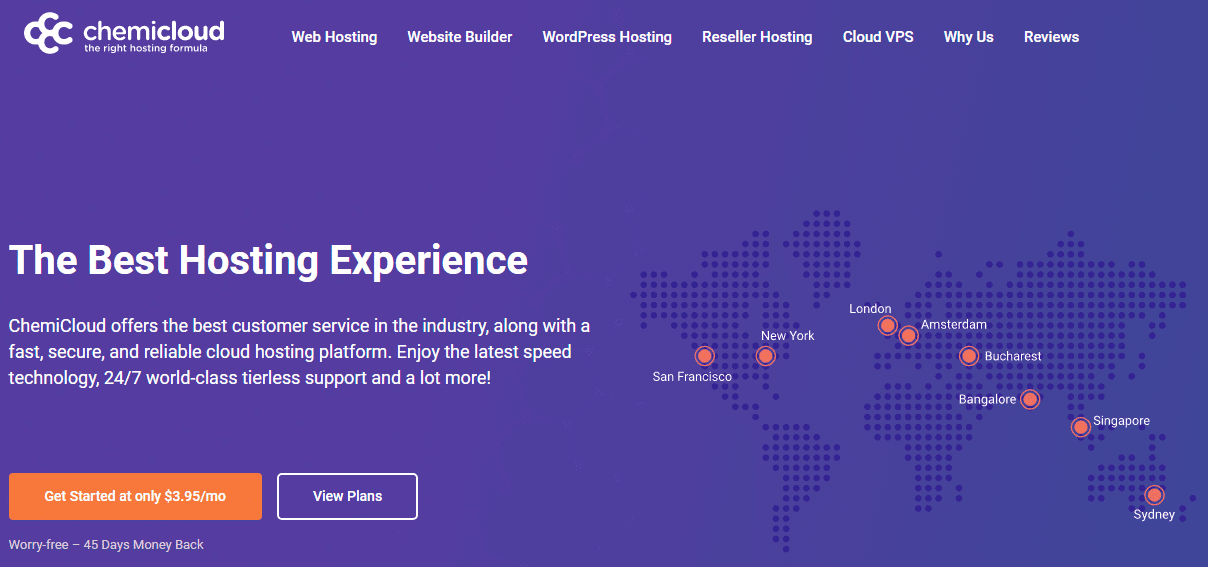Image resolution: width=1208 pixels, height=567 pixels.
Task: Click the London map label
Action: tap(870, 309)
